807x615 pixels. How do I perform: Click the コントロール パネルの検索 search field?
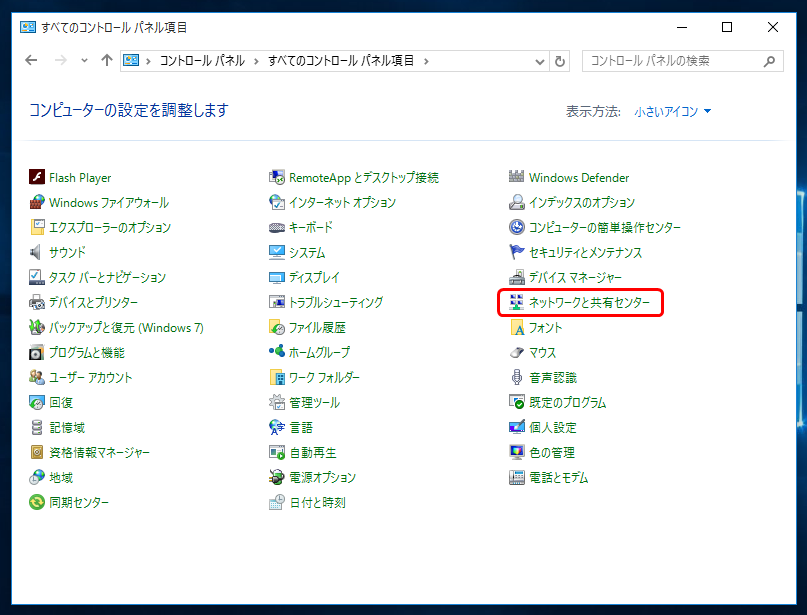[682, 61]
